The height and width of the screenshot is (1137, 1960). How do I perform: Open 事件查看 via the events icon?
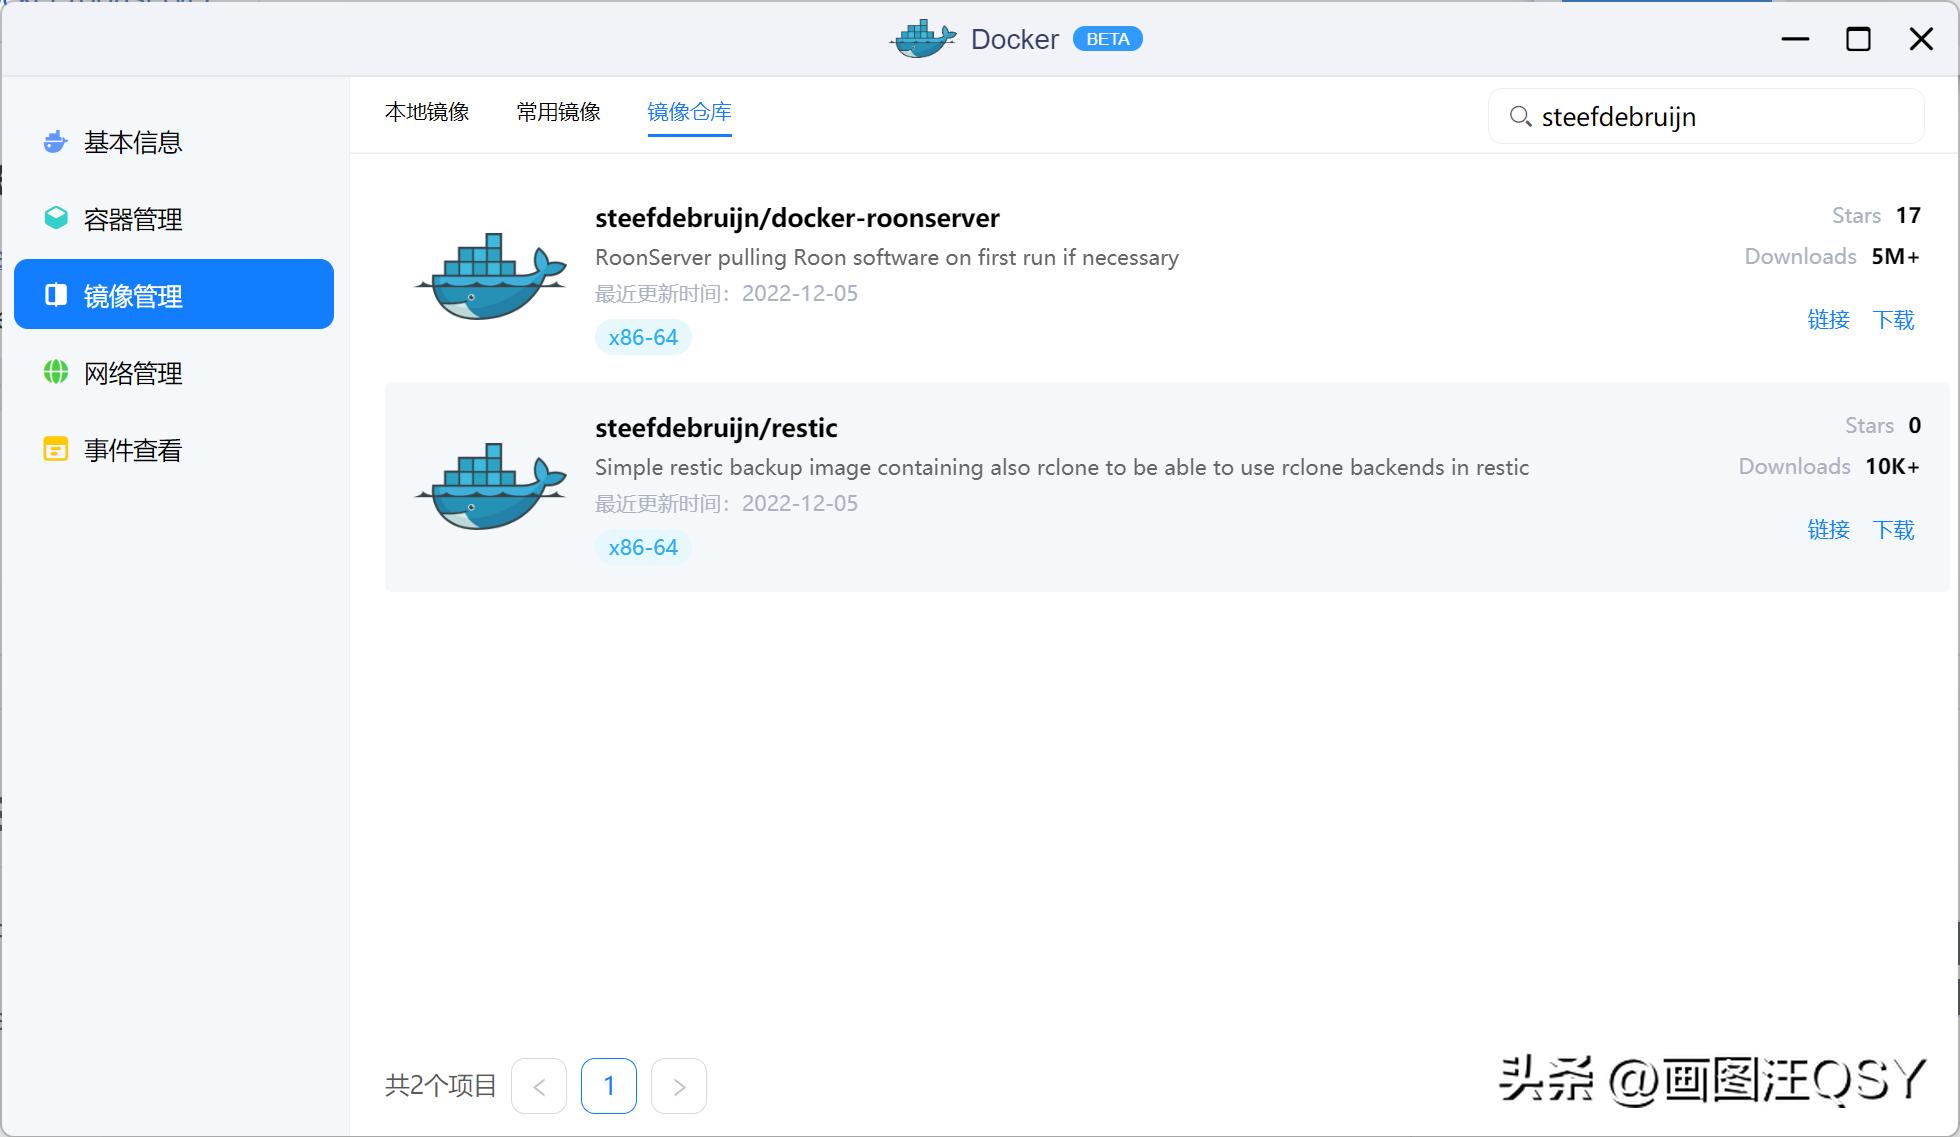coord(56,449)
